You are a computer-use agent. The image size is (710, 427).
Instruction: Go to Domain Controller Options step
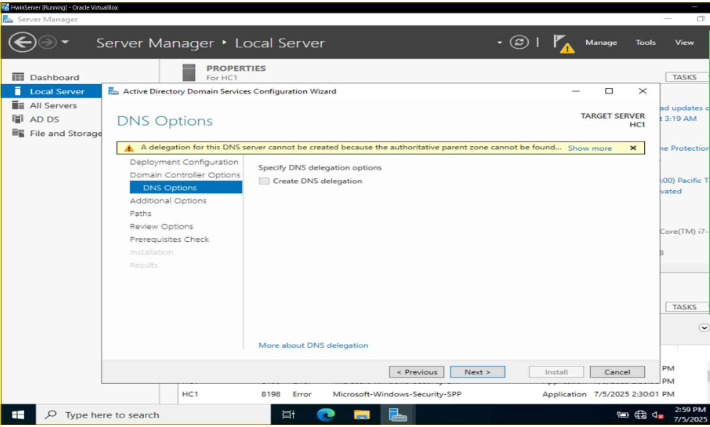click(x=185, y=175)
